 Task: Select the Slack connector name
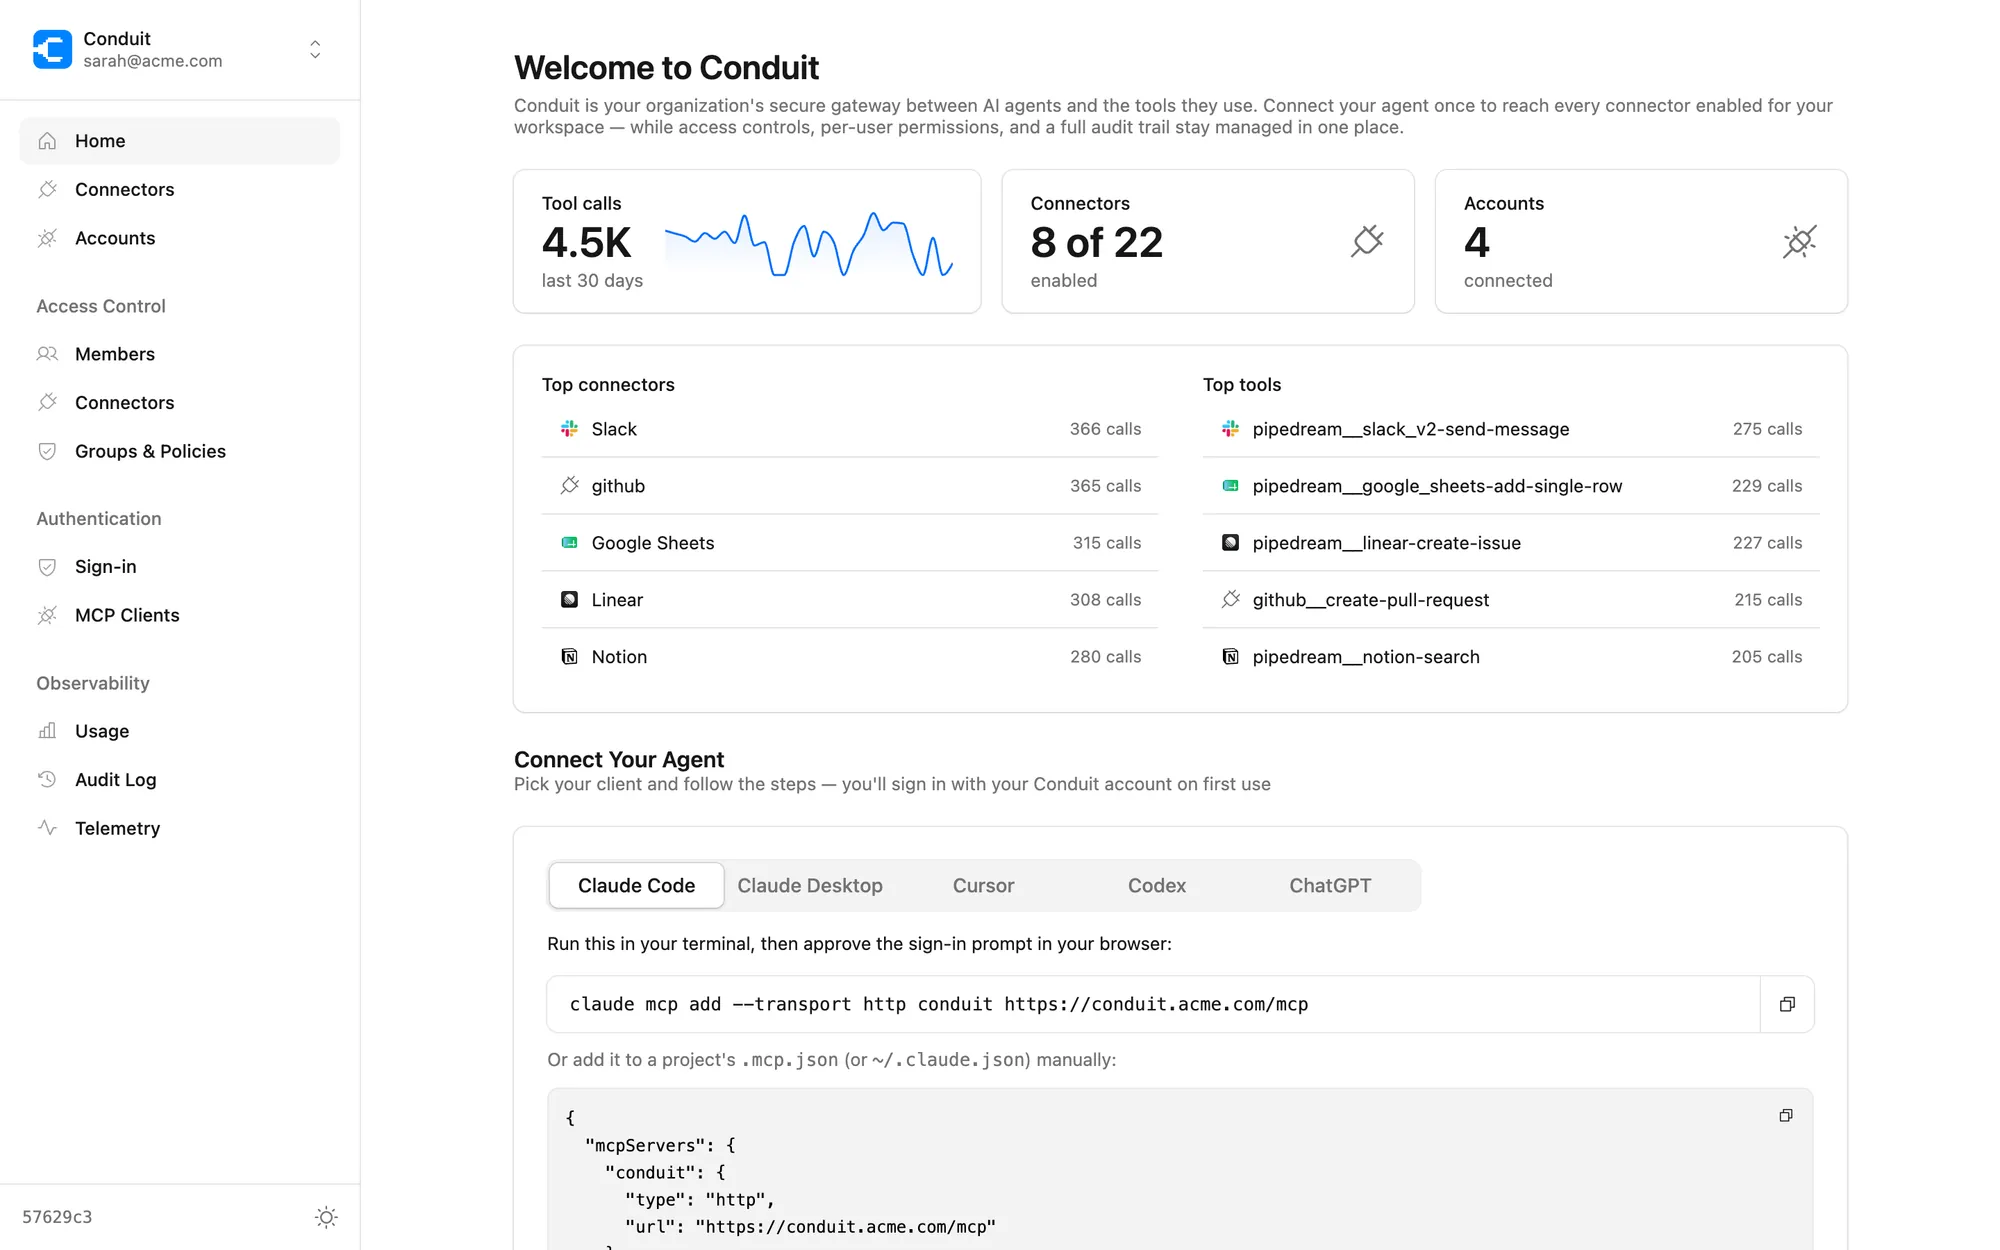pos(614,429)
